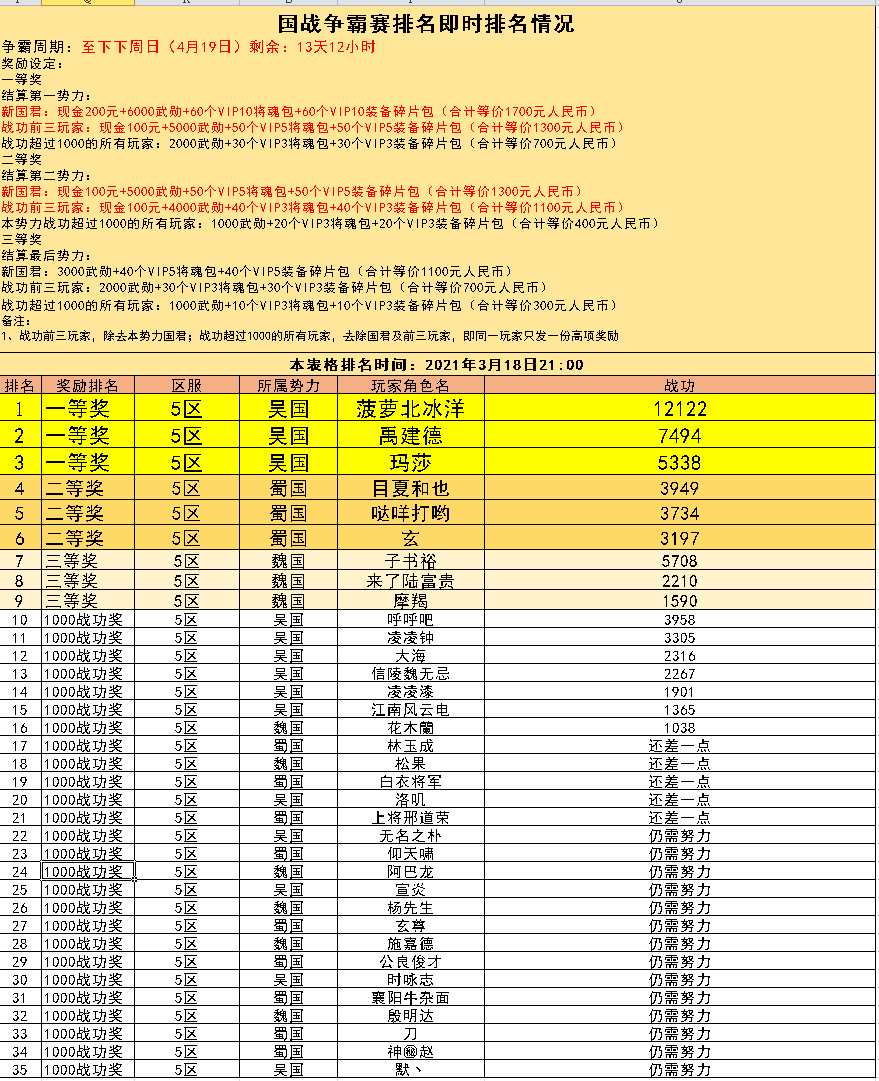Viewport: 879px width, 1081px height.
Task: Select player name cell 白衣将军
Action: [x=411, y=781]
